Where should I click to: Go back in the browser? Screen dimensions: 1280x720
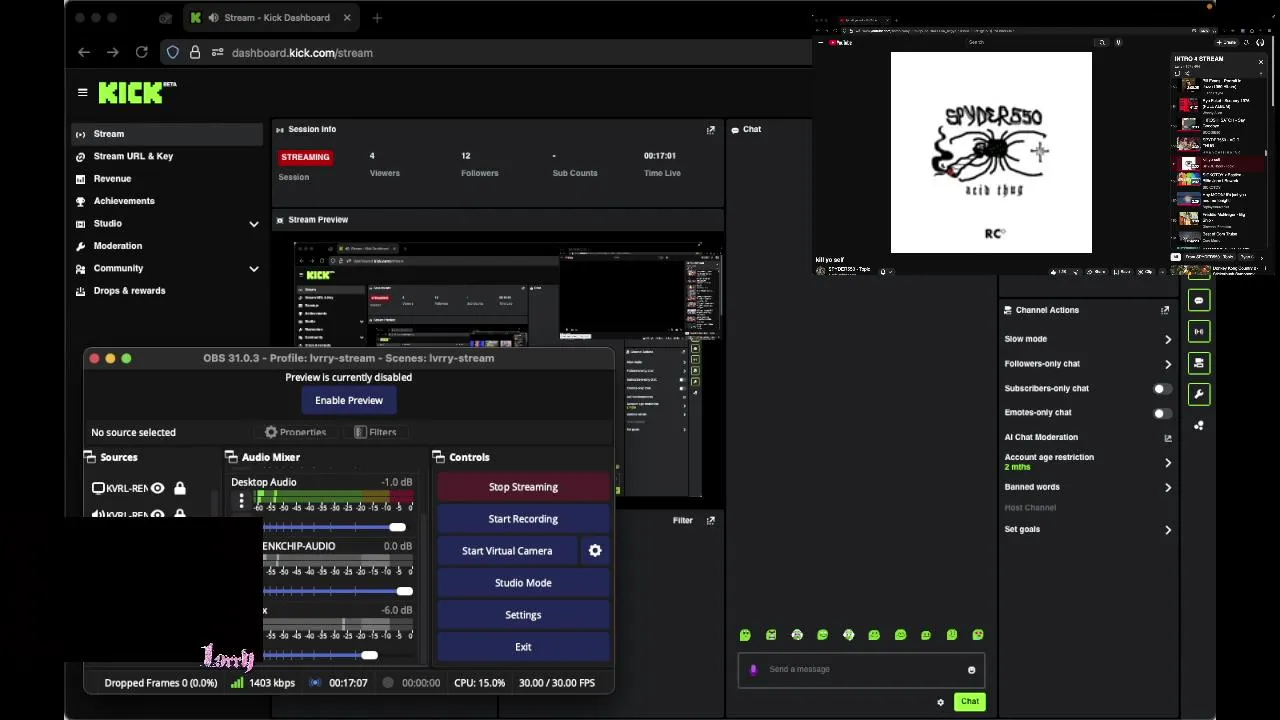84,52
